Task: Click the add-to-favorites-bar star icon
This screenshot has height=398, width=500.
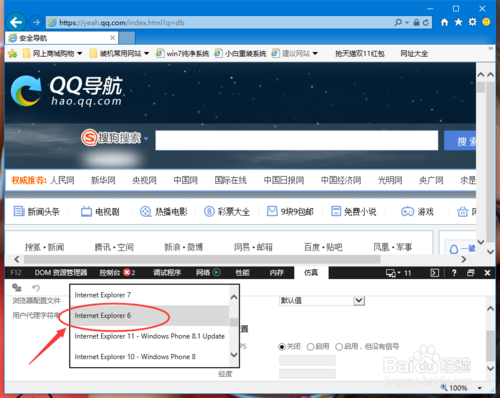Action: tap(13, 53)
